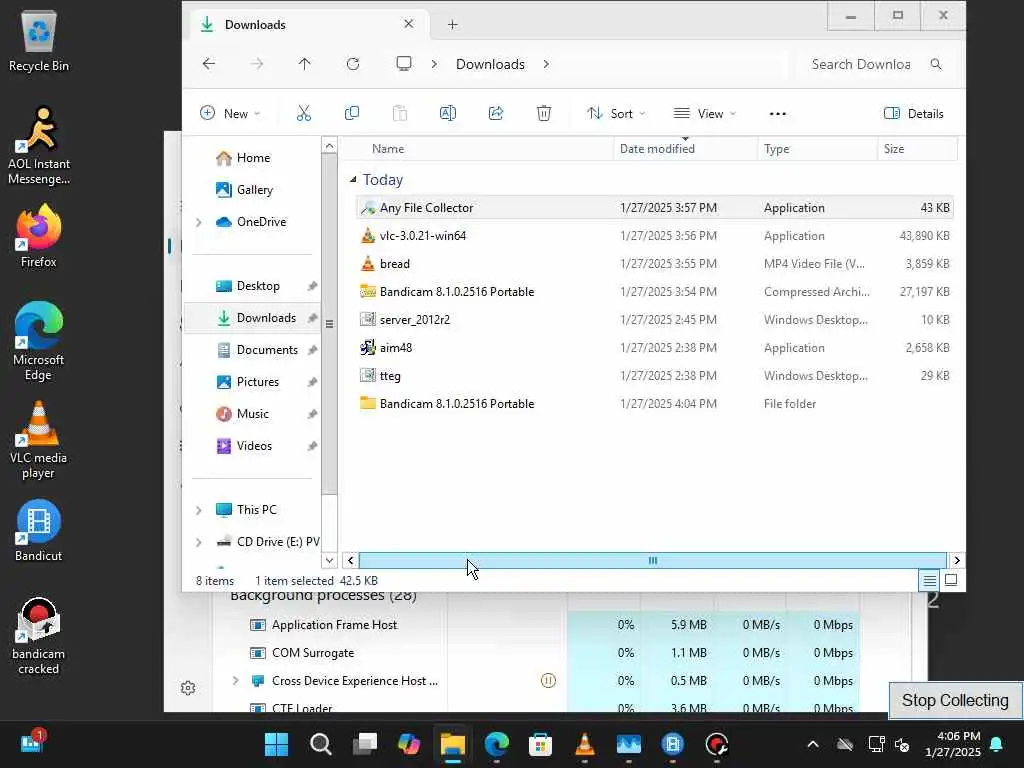Click horizontal scrollbar right arrow
1024x768 pixels.
pyautogui.click(x=957, y=560)
